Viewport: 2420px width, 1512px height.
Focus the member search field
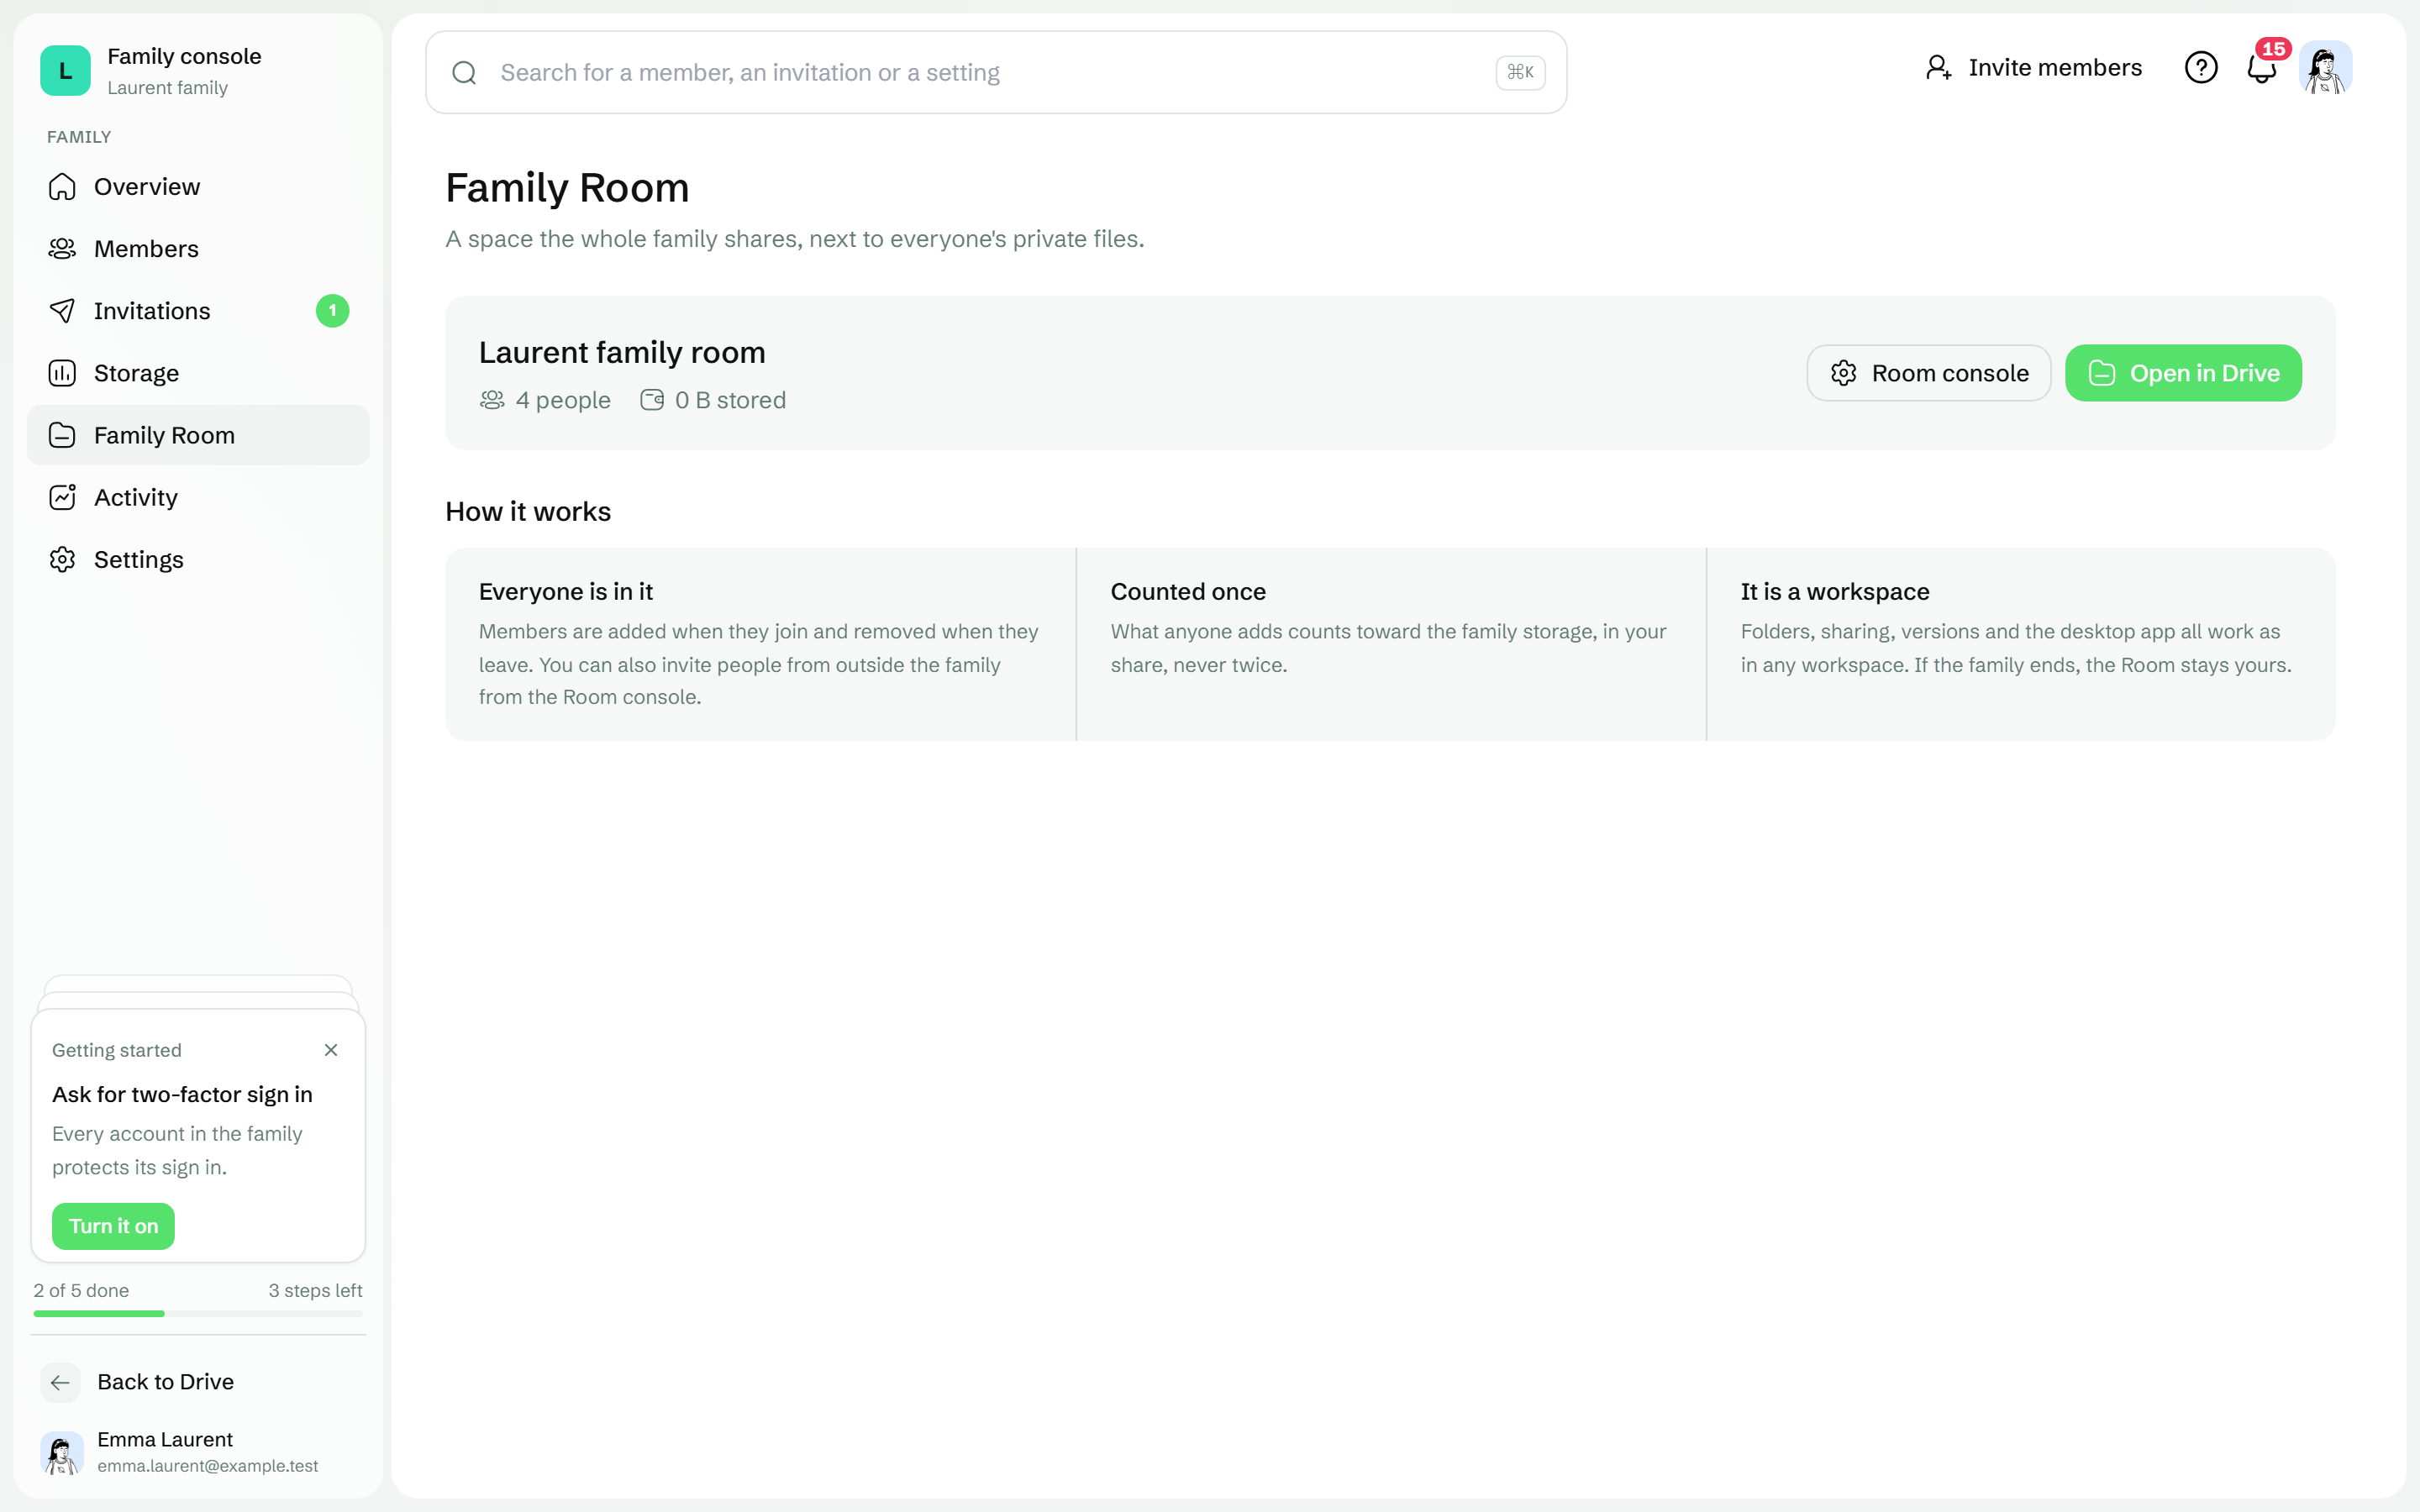[995, 72]
